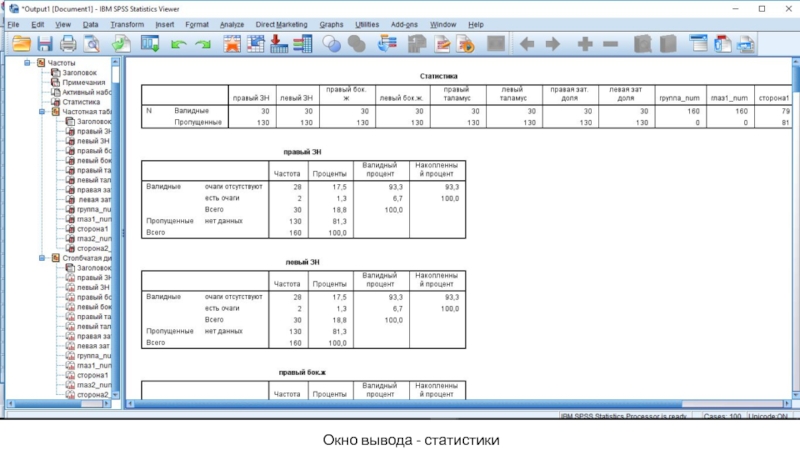Image resolution: width=800 pixels, height=450 pixels.
Task: Click the Collapse minus icon in toolbar
Action: (x=610, y=44)
